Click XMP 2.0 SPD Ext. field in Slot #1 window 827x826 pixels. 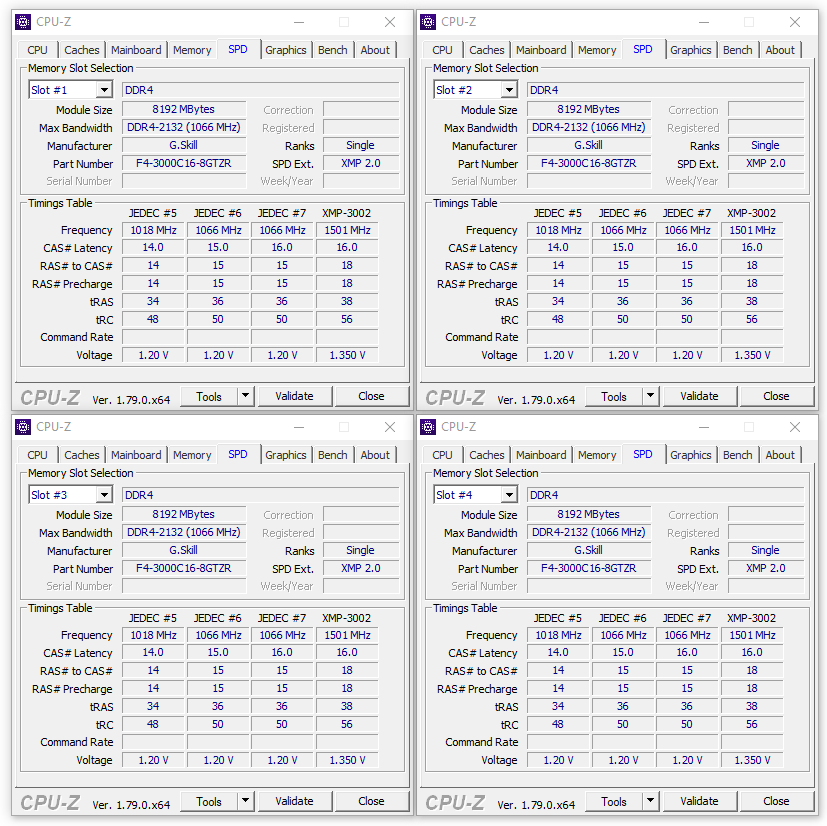pyautogui.click(x=361, y=164)
